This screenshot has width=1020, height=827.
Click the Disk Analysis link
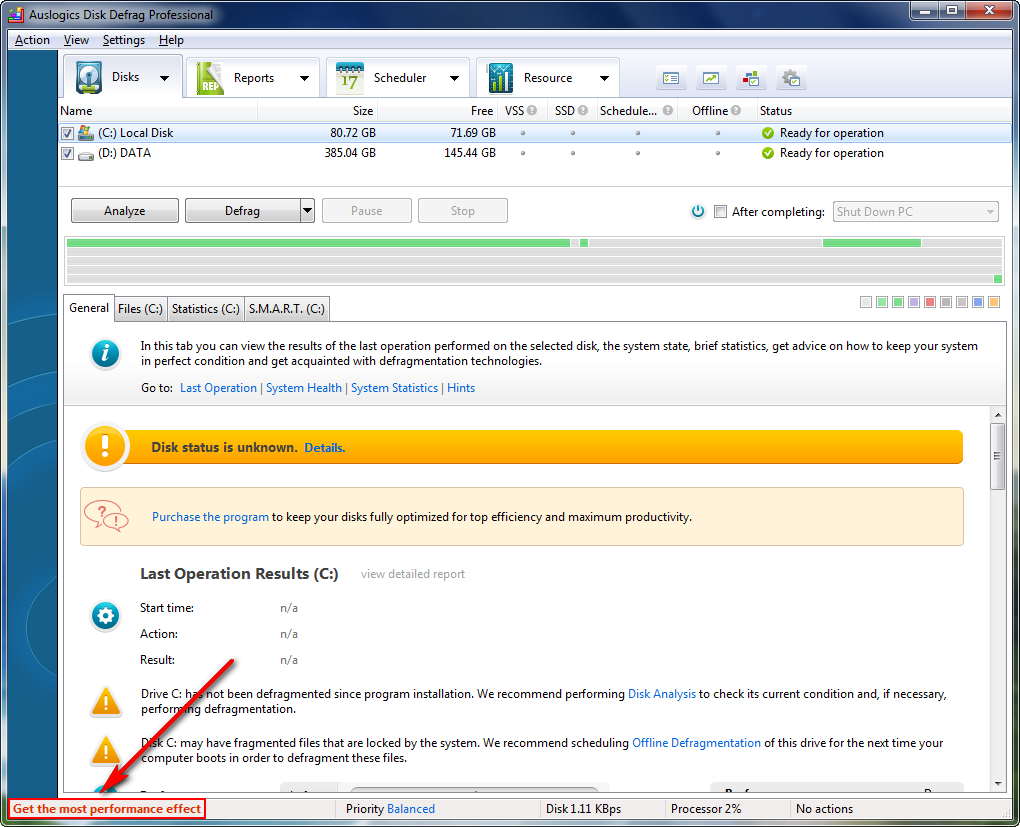tap(662, 694)
